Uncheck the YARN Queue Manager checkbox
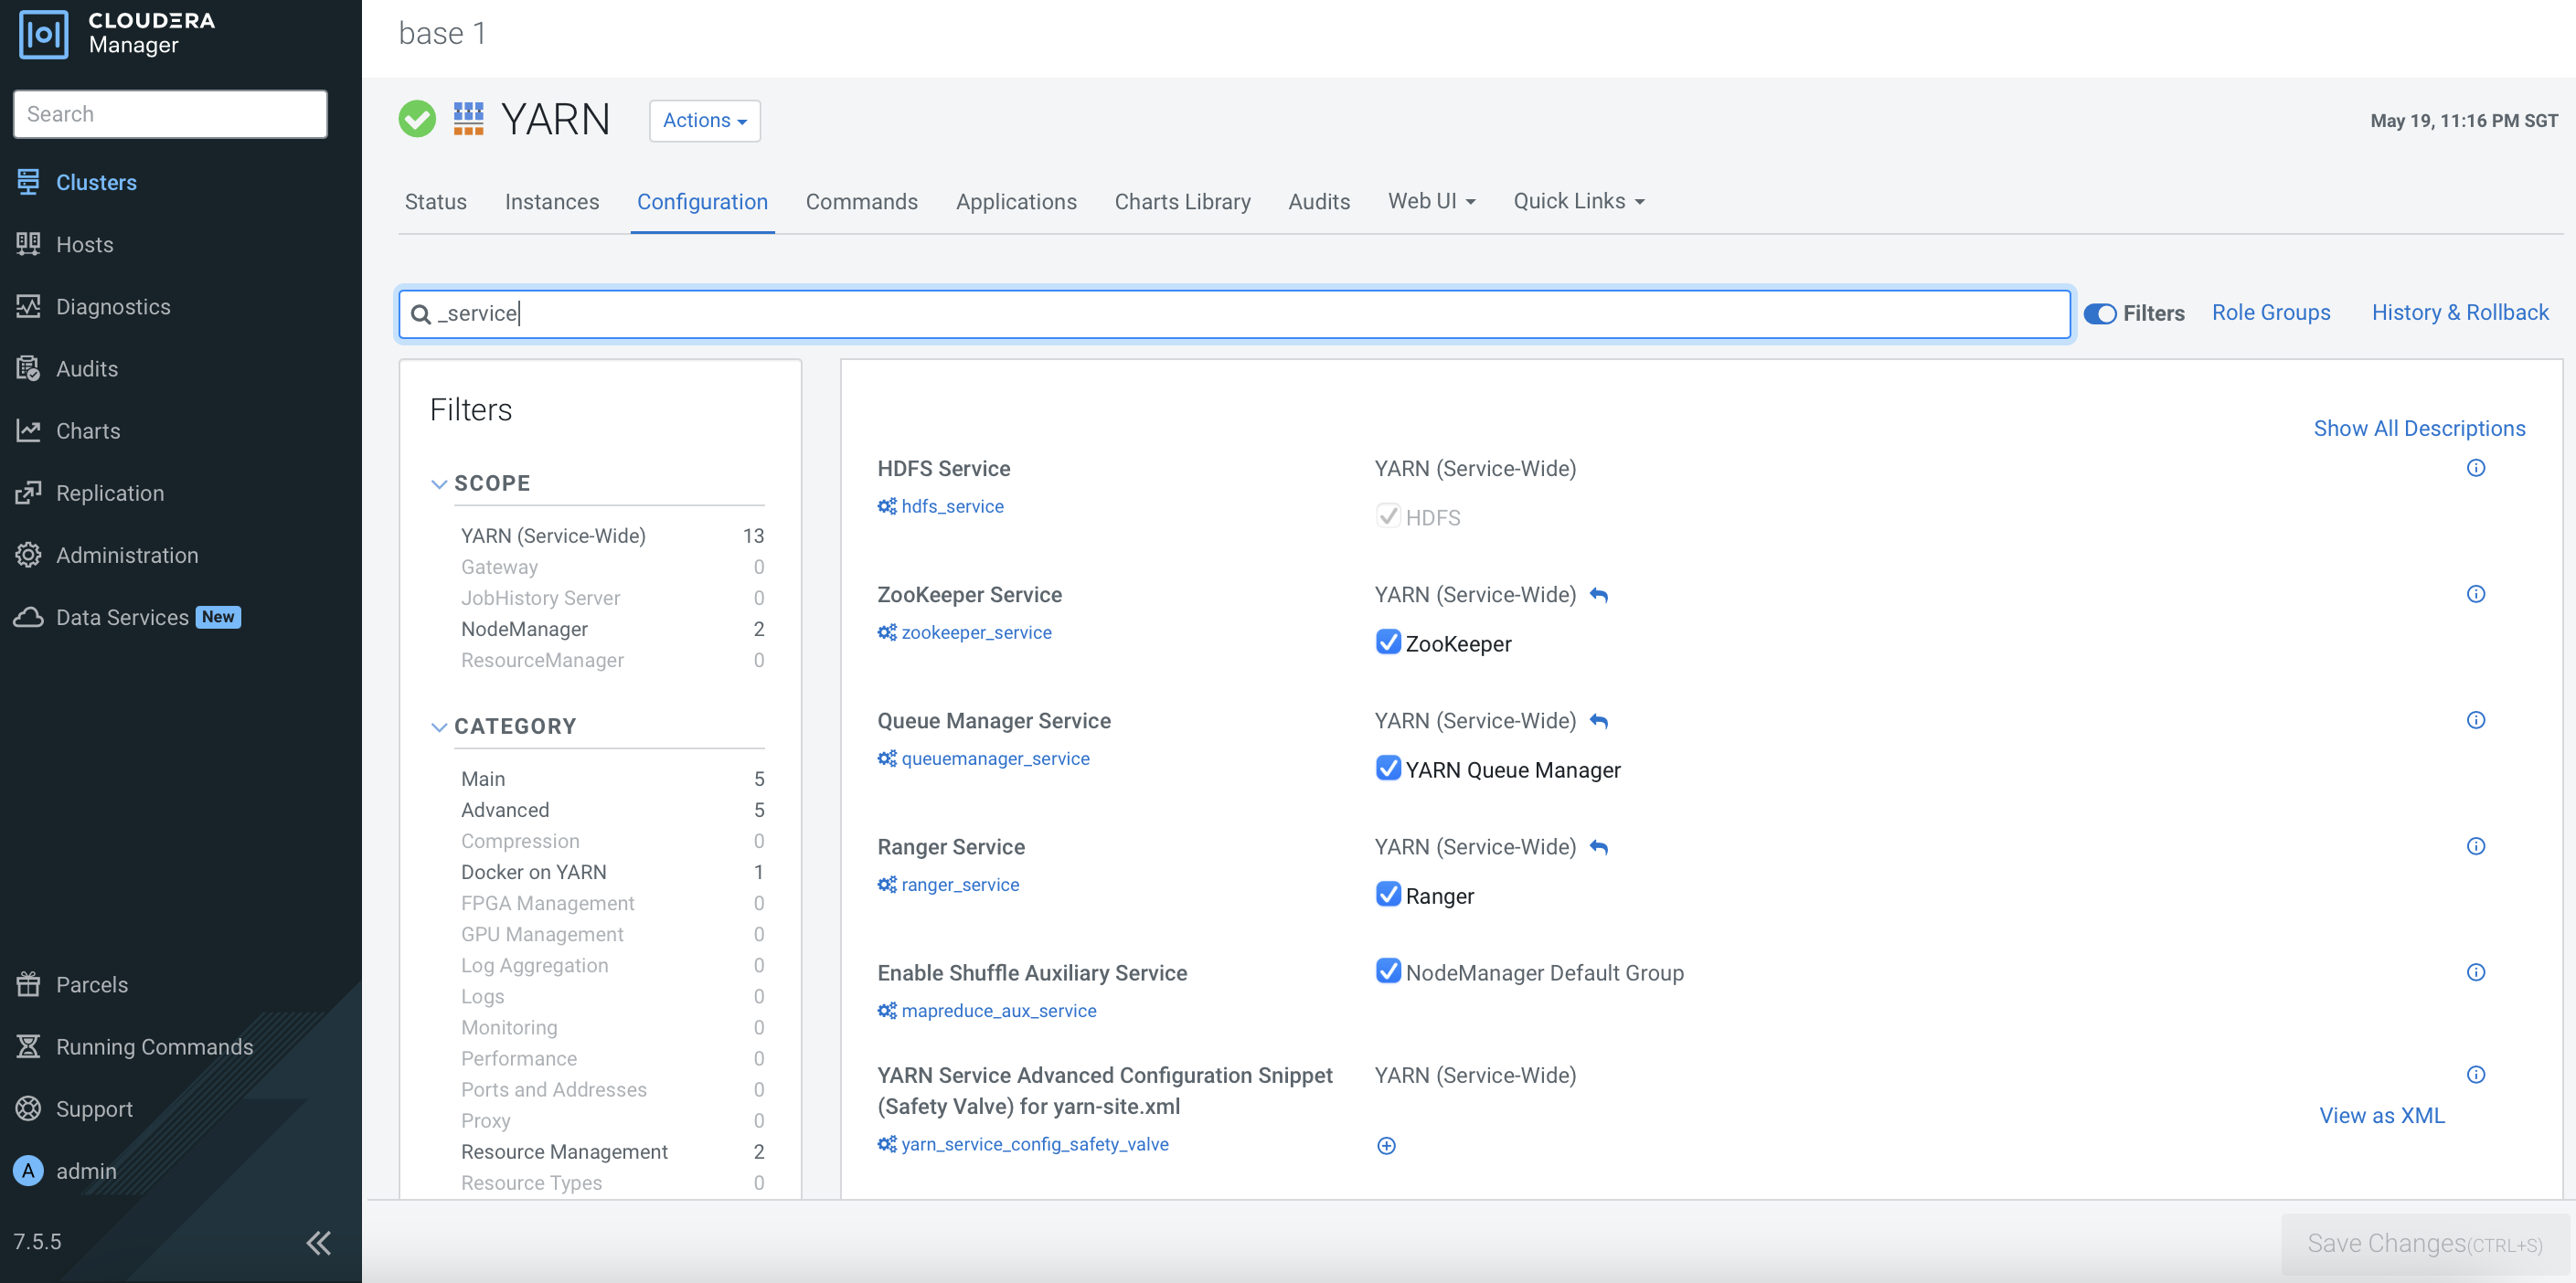This screenshot has height=1283, width=2576. click(x=1388, y=768)
